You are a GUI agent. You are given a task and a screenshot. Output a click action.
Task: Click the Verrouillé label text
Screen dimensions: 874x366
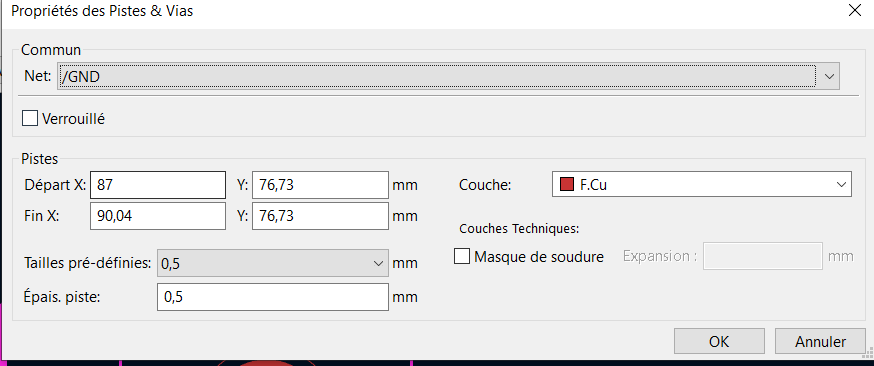point(74,119)
